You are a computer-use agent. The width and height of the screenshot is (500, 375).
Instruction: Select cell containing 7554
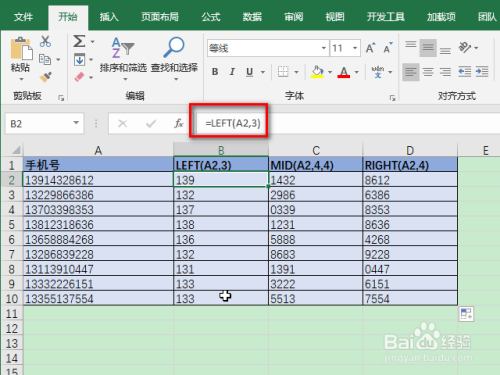pyautogui.click(x=410, y=299)
